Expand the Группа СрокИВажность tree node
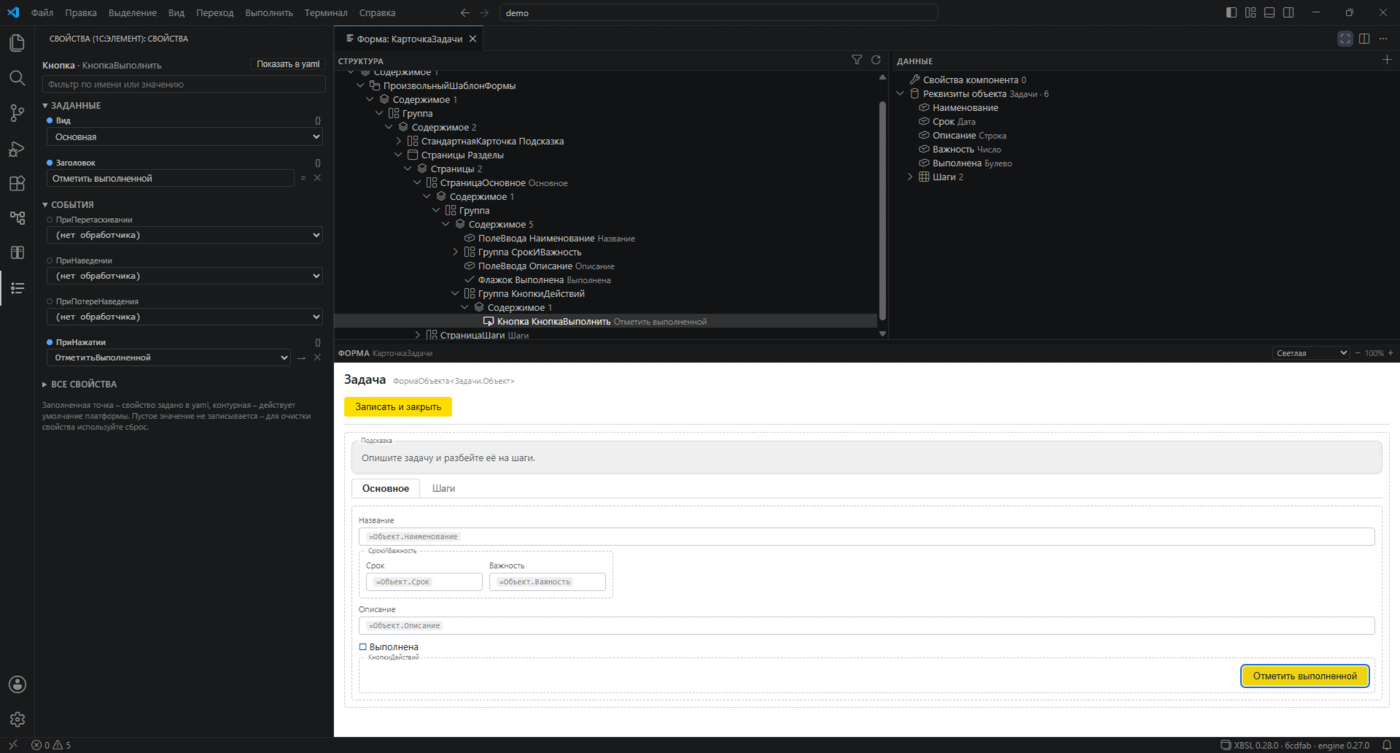This screenshot has width=1400, height=753. pyautogui.click(x=455, y=252)
